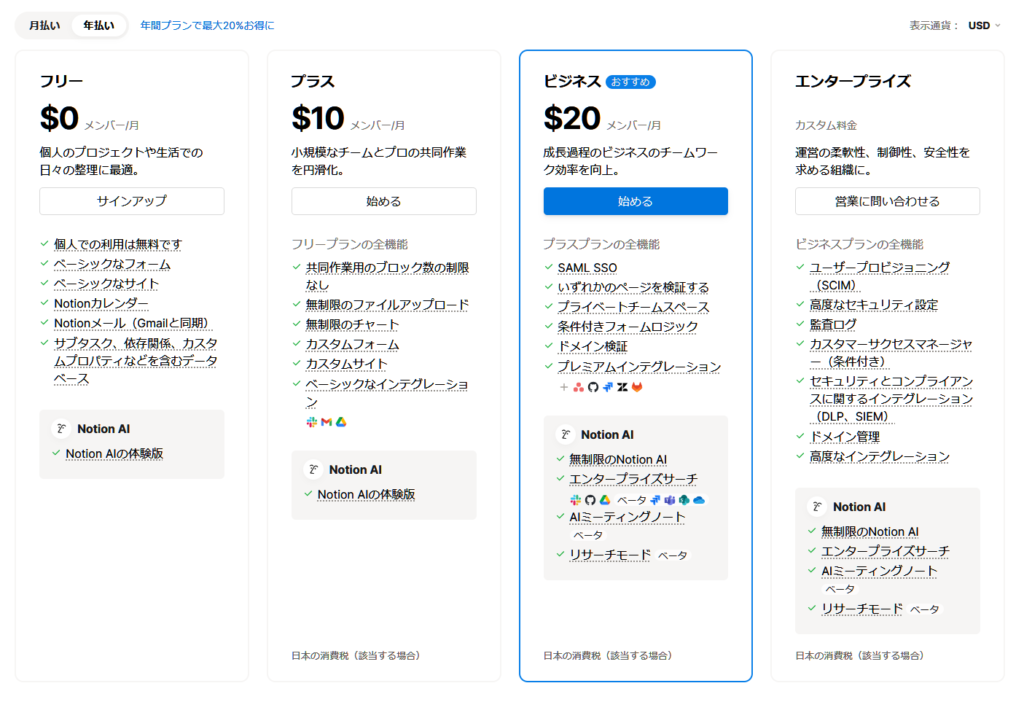
Task: Click the ドメイン検証 feature
Action: [592, 346]
